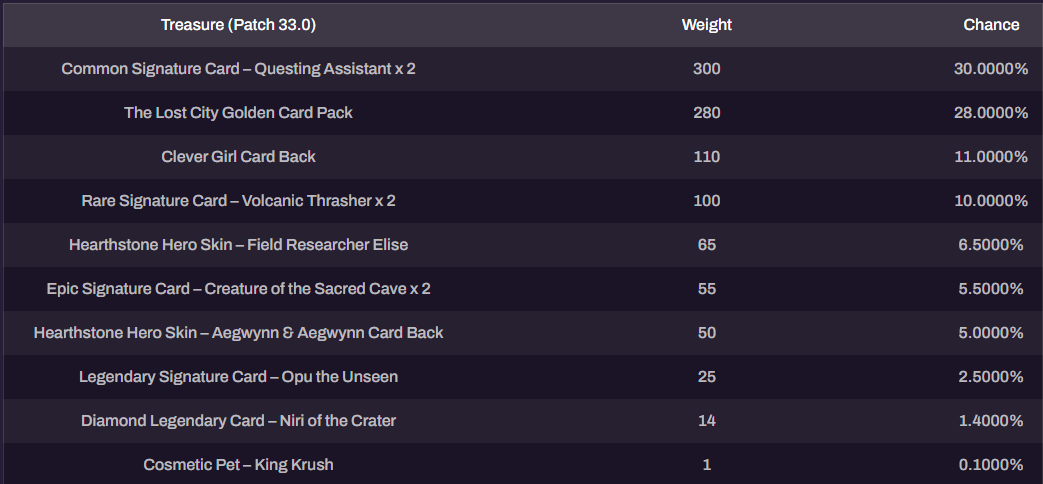Screen dimensions: 1043x484
Task: Select Legendary Signature Card Opu the Unseen
Action: point(238,376)
